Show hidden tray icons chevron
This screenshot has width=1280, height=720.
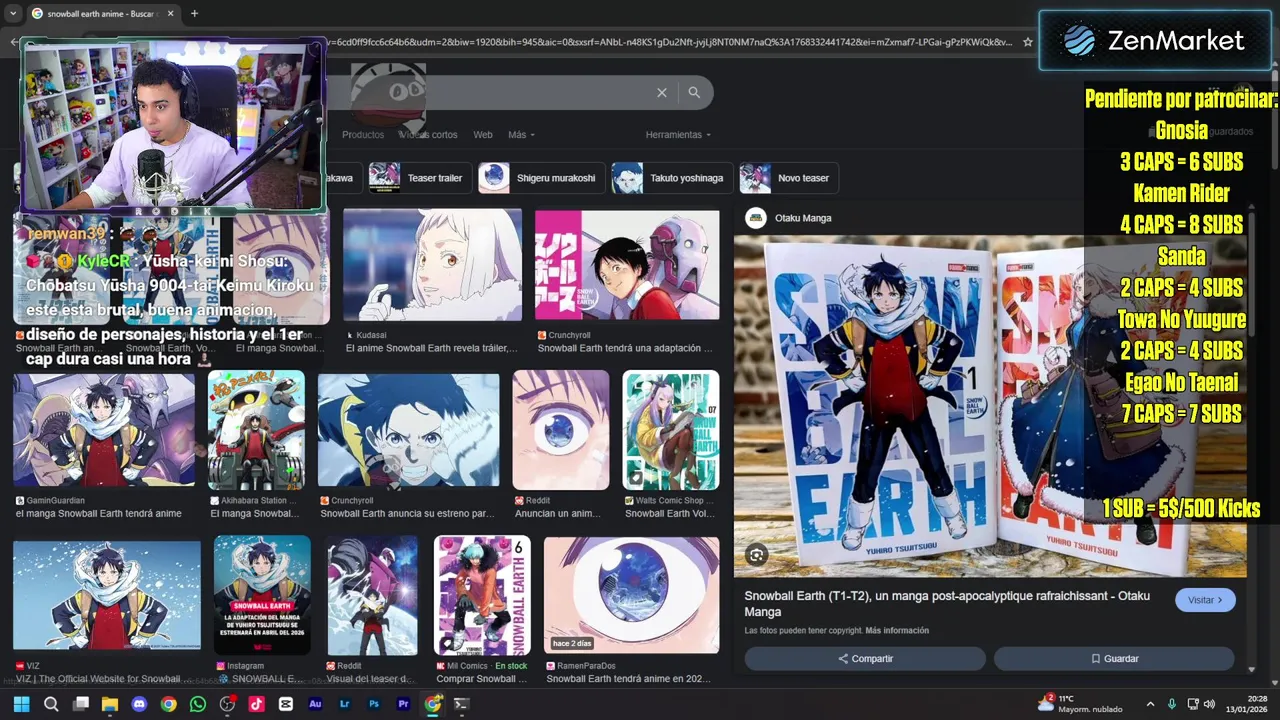[1150, 704]
